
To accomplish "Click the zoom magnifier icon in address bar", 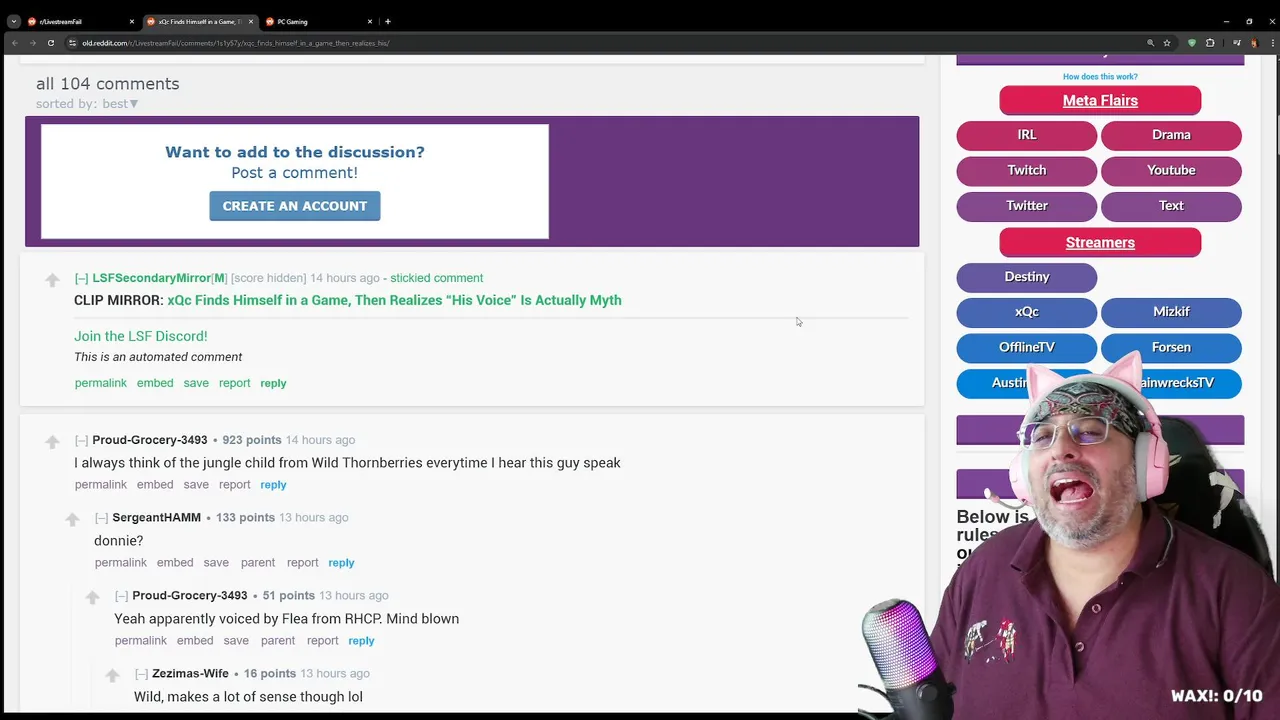I will coord(1150,43).
